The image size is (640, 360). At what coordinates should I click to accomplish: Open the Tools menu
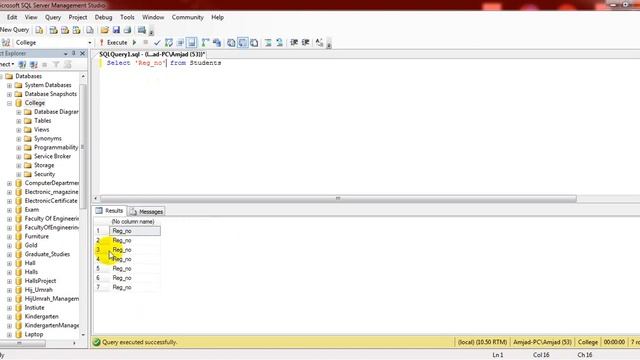coord(127,17)
